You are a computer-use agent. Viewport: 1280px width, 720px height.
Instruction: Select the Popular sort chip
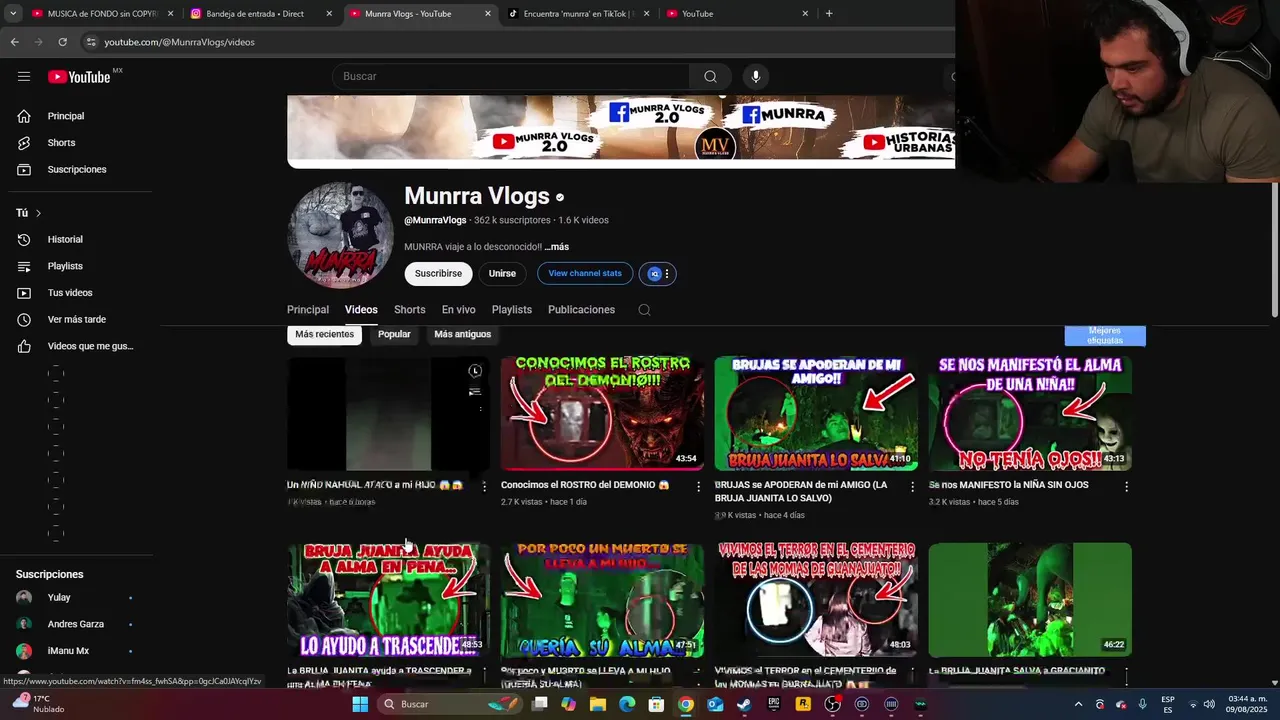394,334
